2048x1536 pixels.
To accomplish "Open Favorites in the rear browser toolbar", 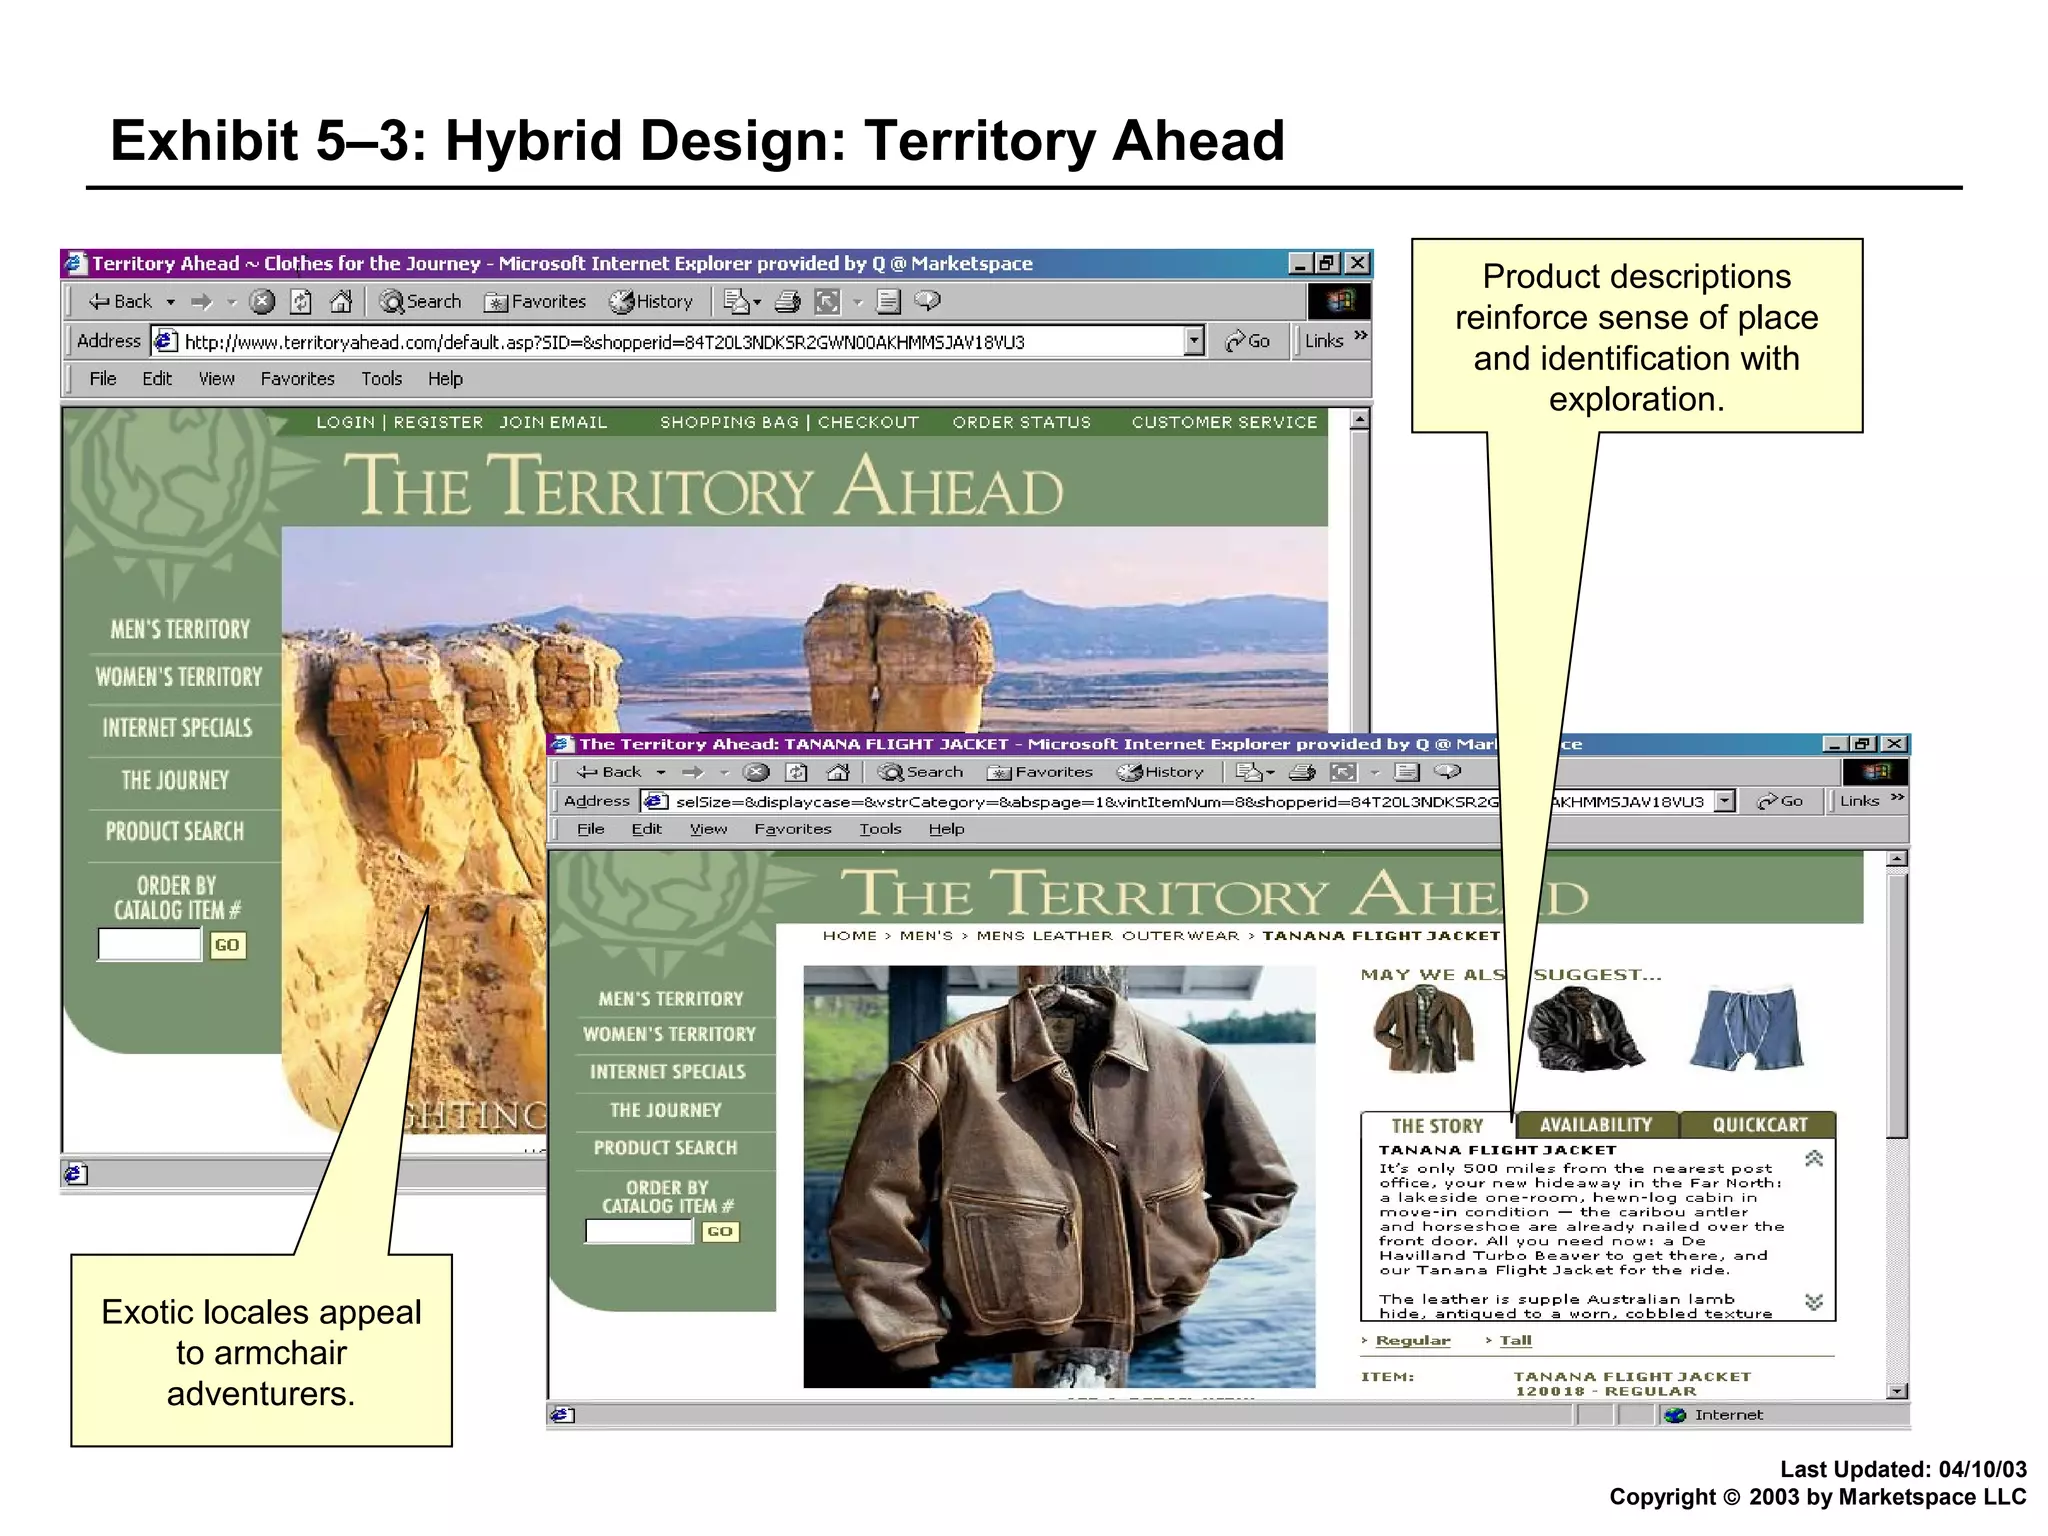I will pos(535,301).
